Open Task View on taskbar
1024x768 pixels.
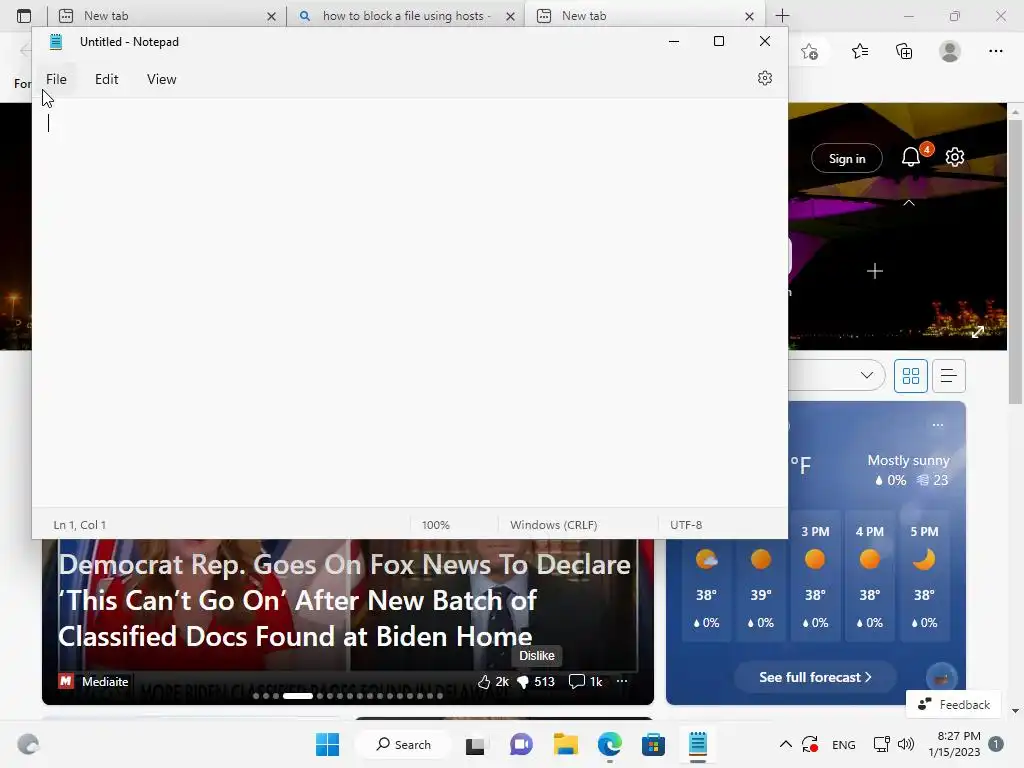click(475, 744)
